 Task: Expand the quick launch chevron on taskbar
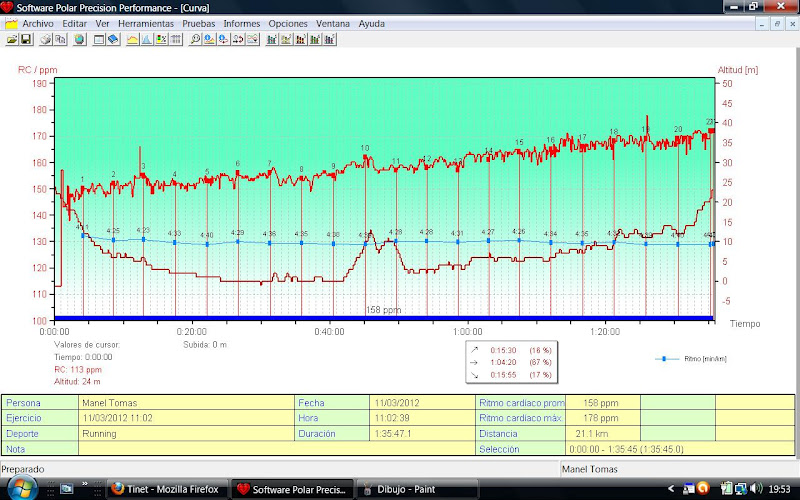coord(85,484)
